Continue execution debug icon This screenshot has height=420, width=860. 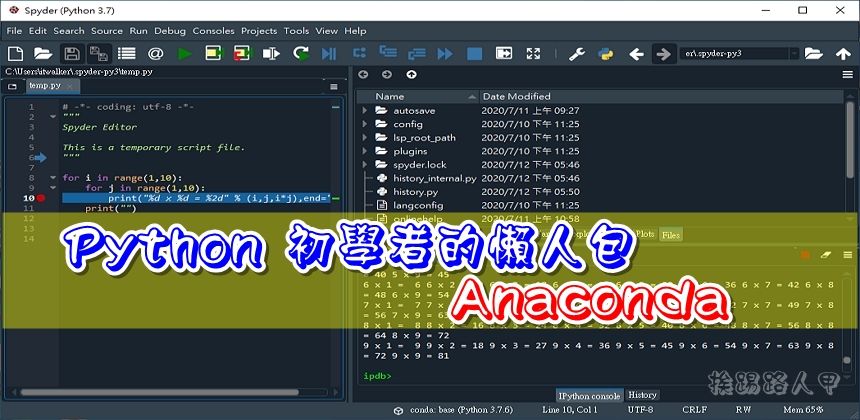(x=445, y=53)
